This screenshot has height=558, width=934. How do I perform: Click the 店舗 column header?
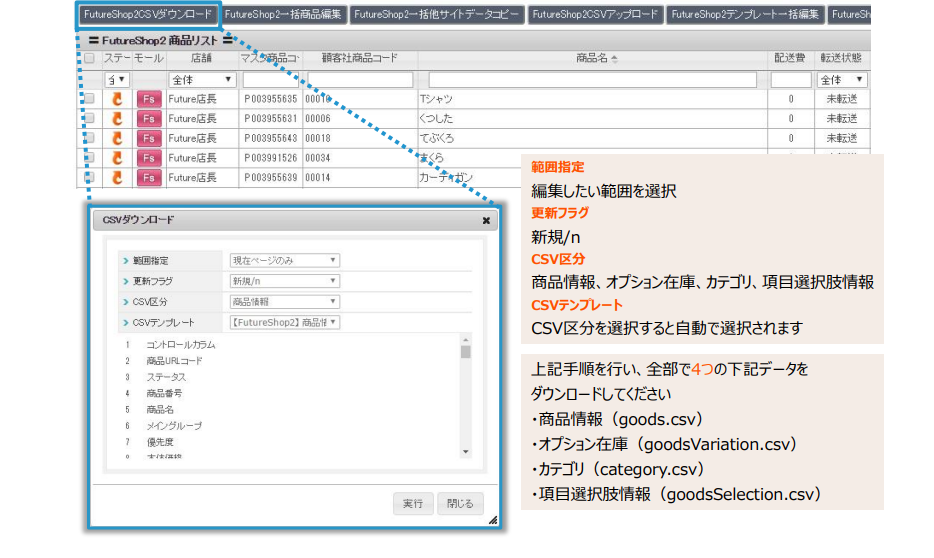tap(201, 58)
